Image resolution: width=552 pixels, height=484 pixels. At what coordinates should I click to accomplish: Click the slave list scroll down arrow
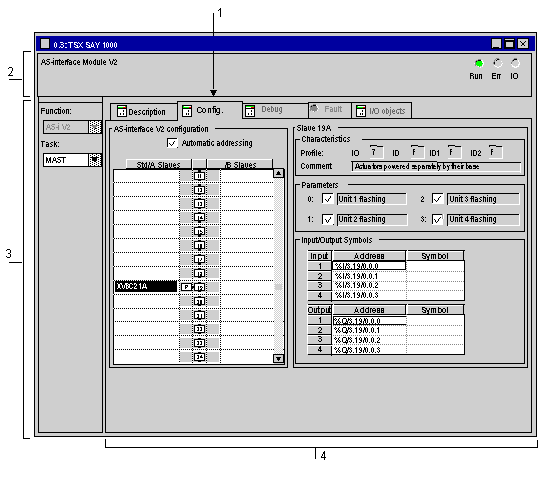pos(278,359)
